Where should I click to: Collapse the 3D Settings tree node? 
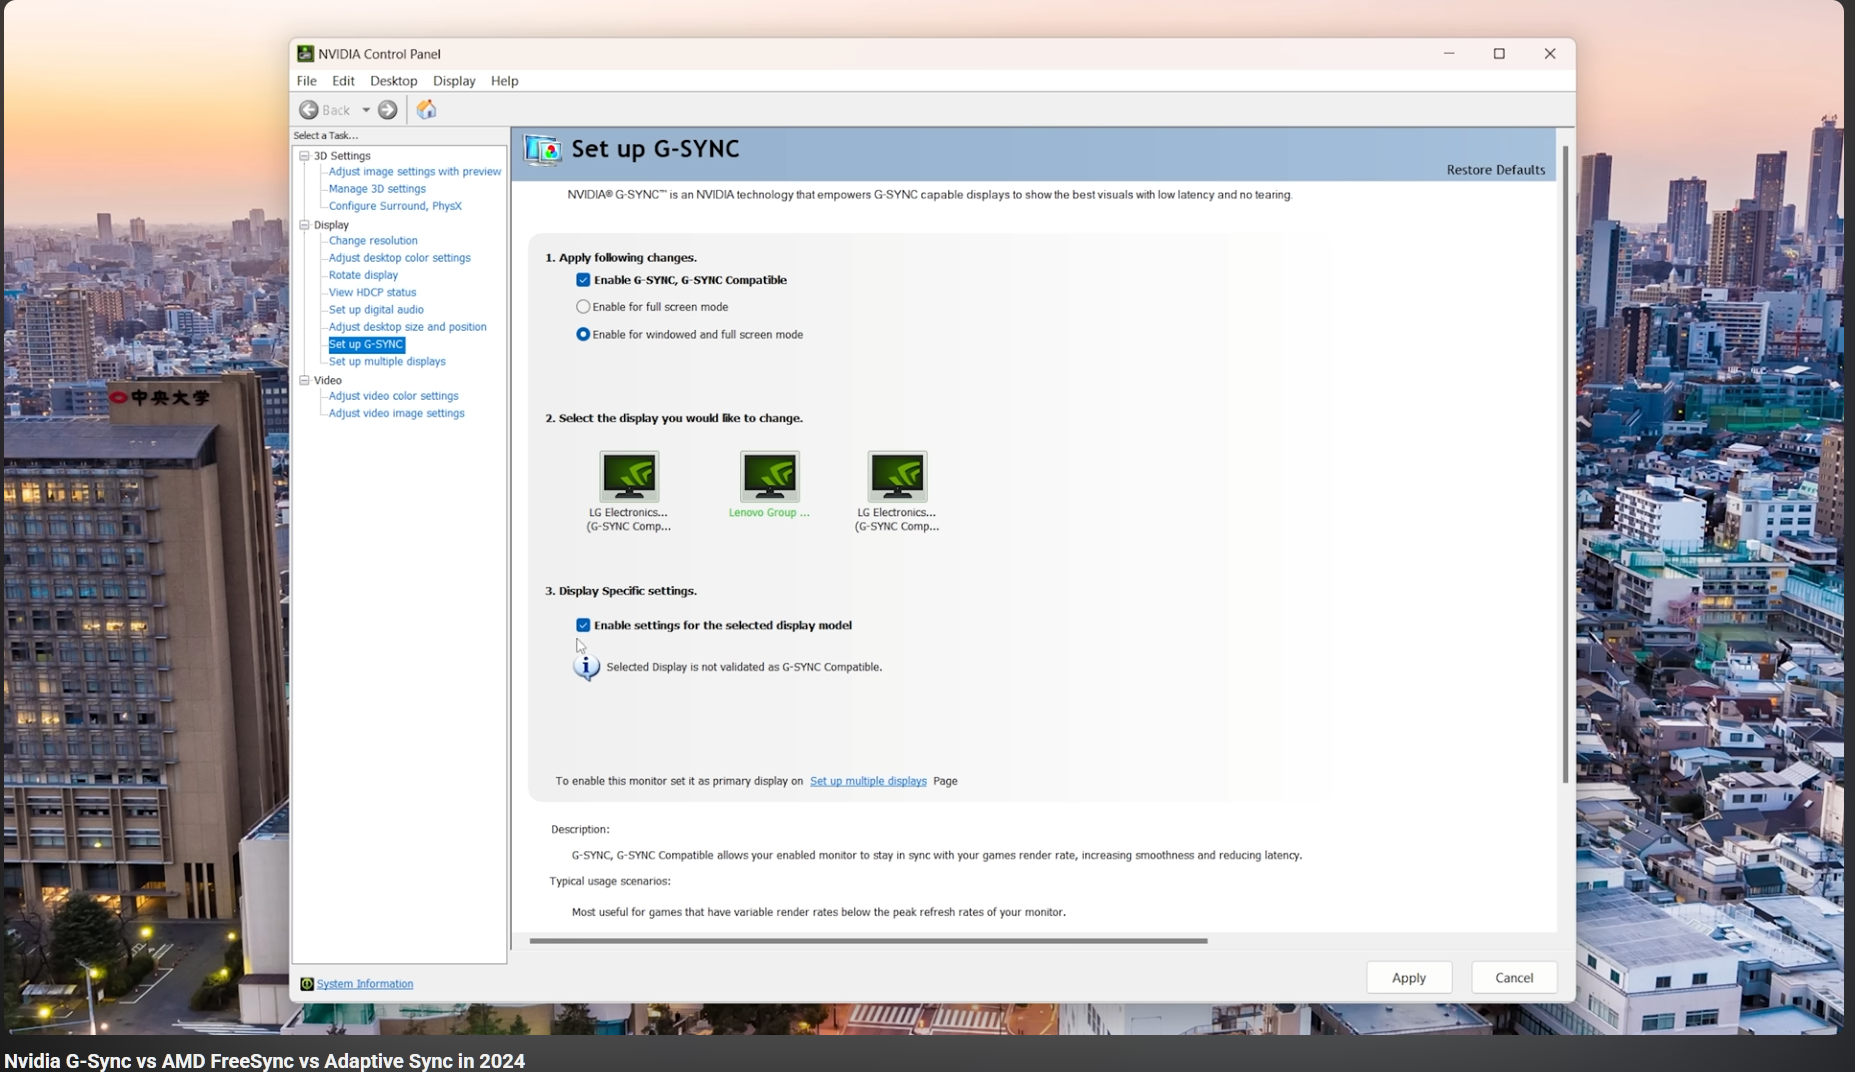(x=305, y=156)
